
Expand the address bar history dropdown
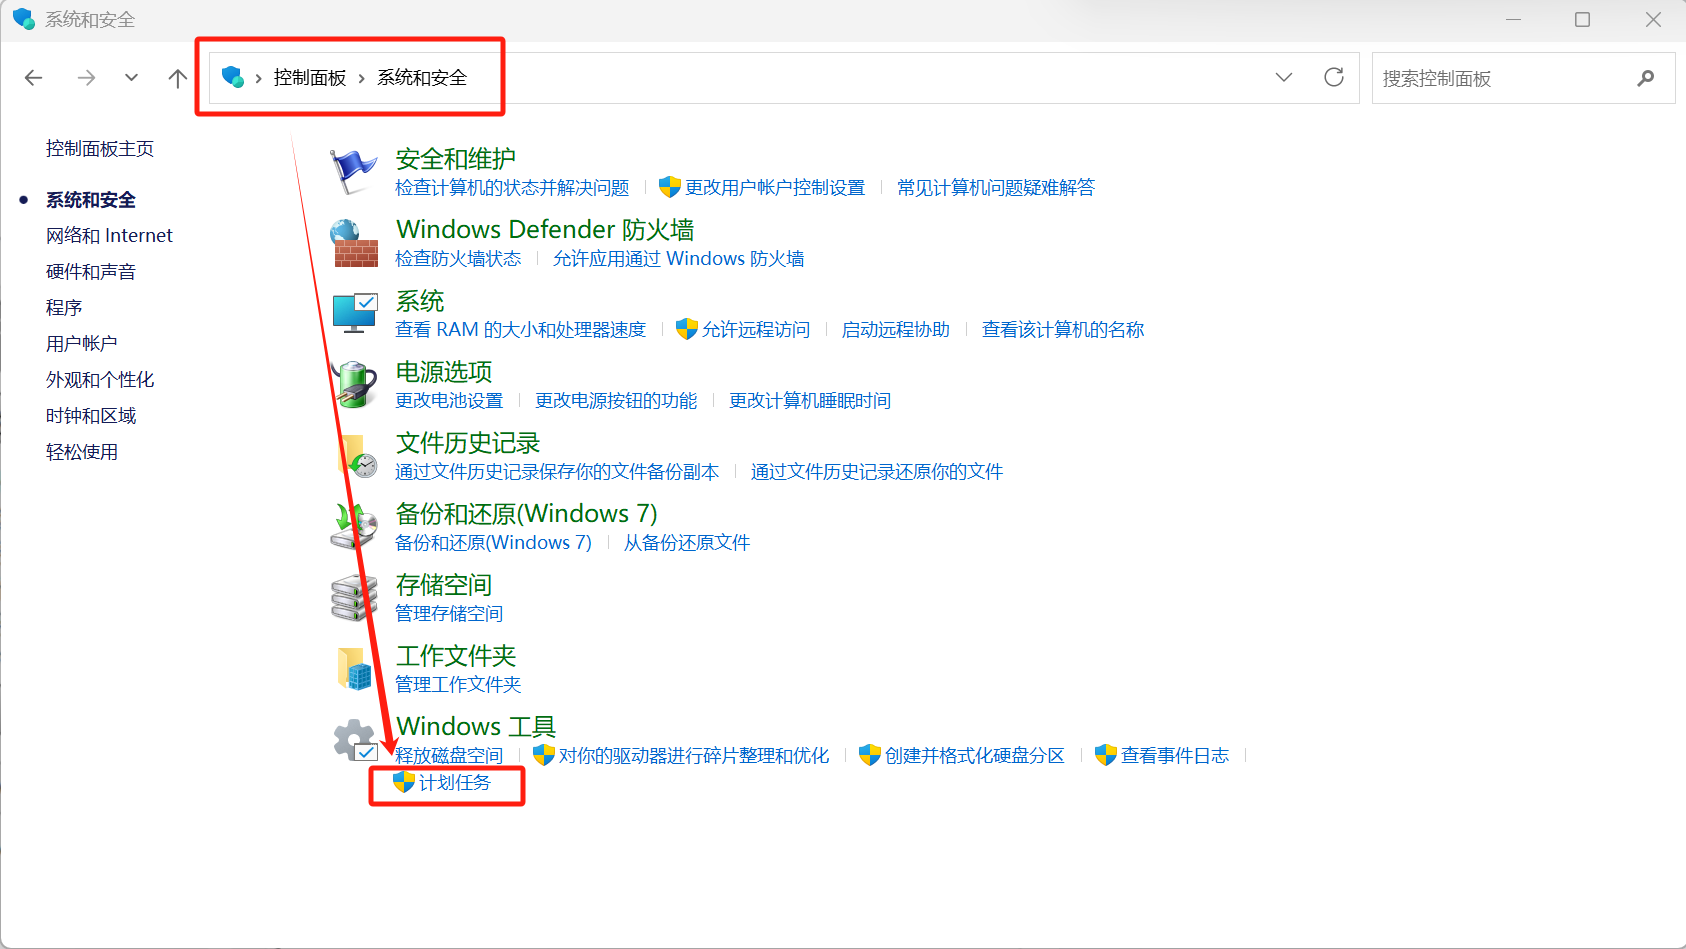[1284, 78]
